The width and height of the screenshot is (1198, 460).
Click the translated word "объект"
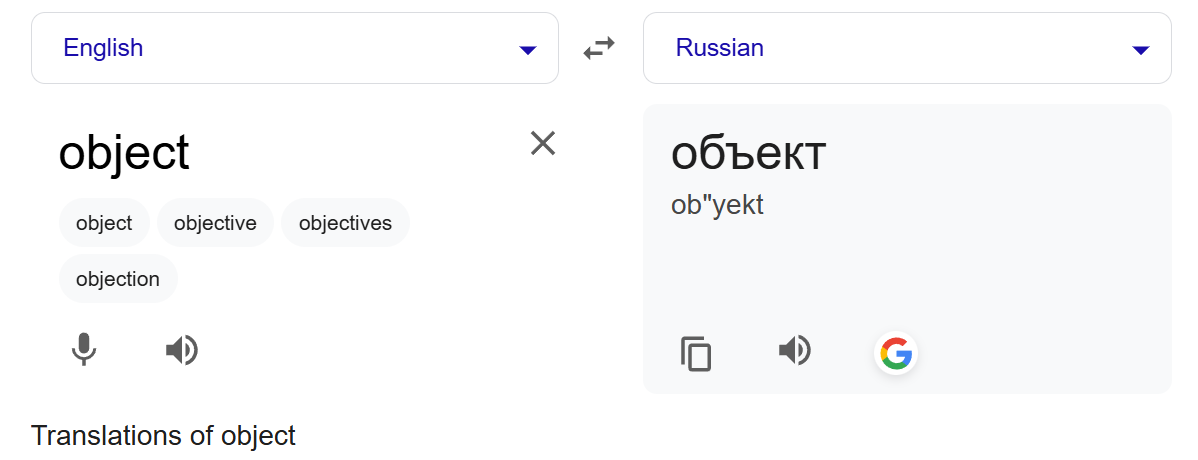[748, 153]
